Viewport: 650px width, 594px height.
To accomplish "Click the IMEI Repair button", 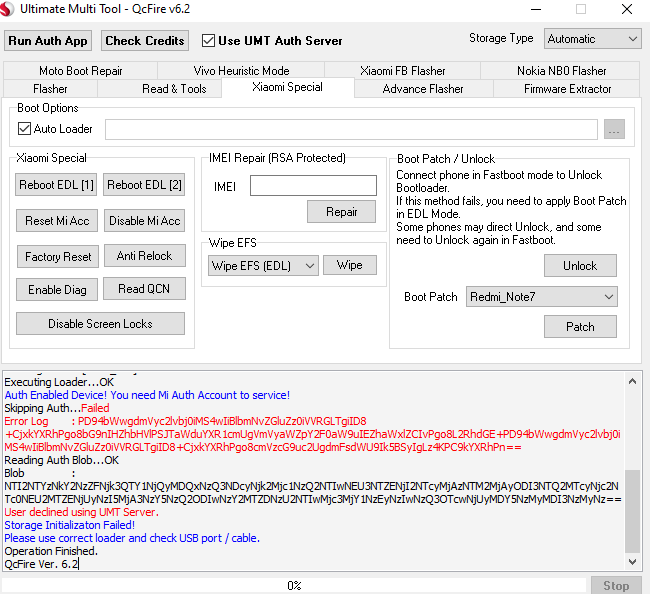I will click(342, 212).
